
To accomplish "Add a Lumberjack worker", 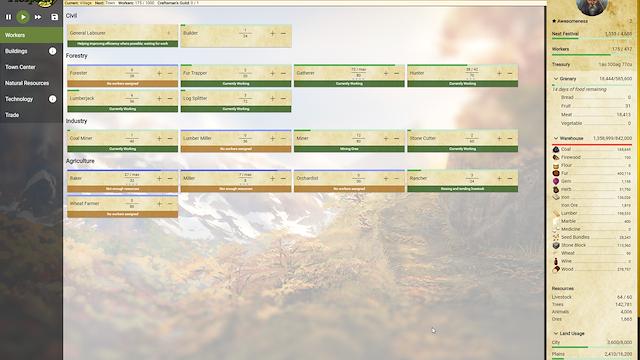I will point(159,98).
